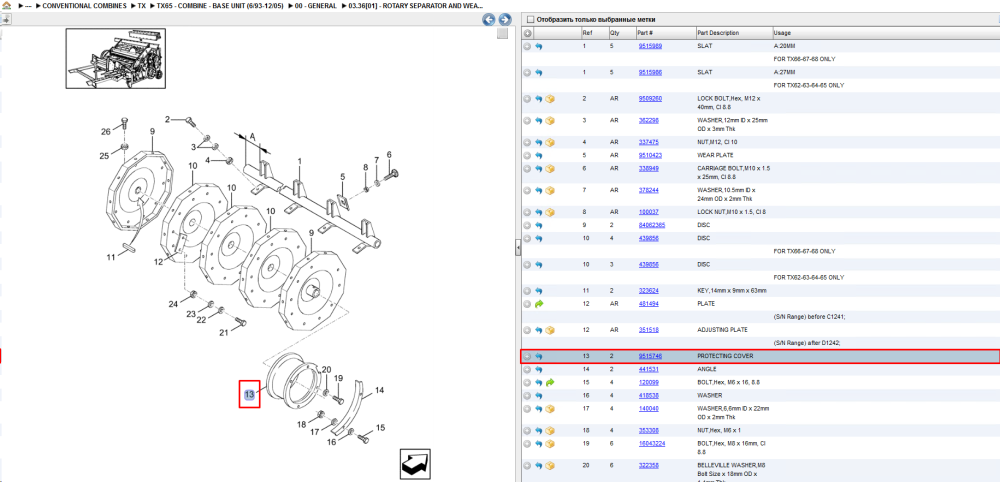The height and width of the screenshot is (482, 1000).
Task: Click the combine overview thumbnail image
Action: pyautogui.click(x=115, y=58)
